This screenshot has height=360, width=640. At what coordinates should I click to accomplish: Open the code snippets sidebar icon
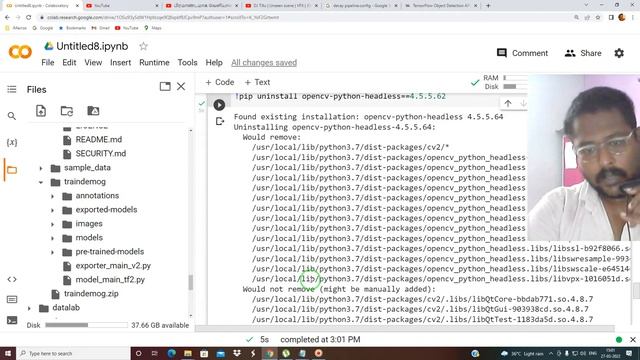(12, 280)
